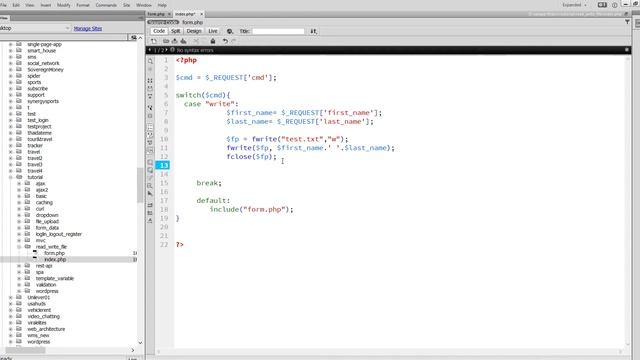Expand the login_logout_register folder
Image resolution: width=640 pixels, height=360 pixels.
[x=19, y=234]
